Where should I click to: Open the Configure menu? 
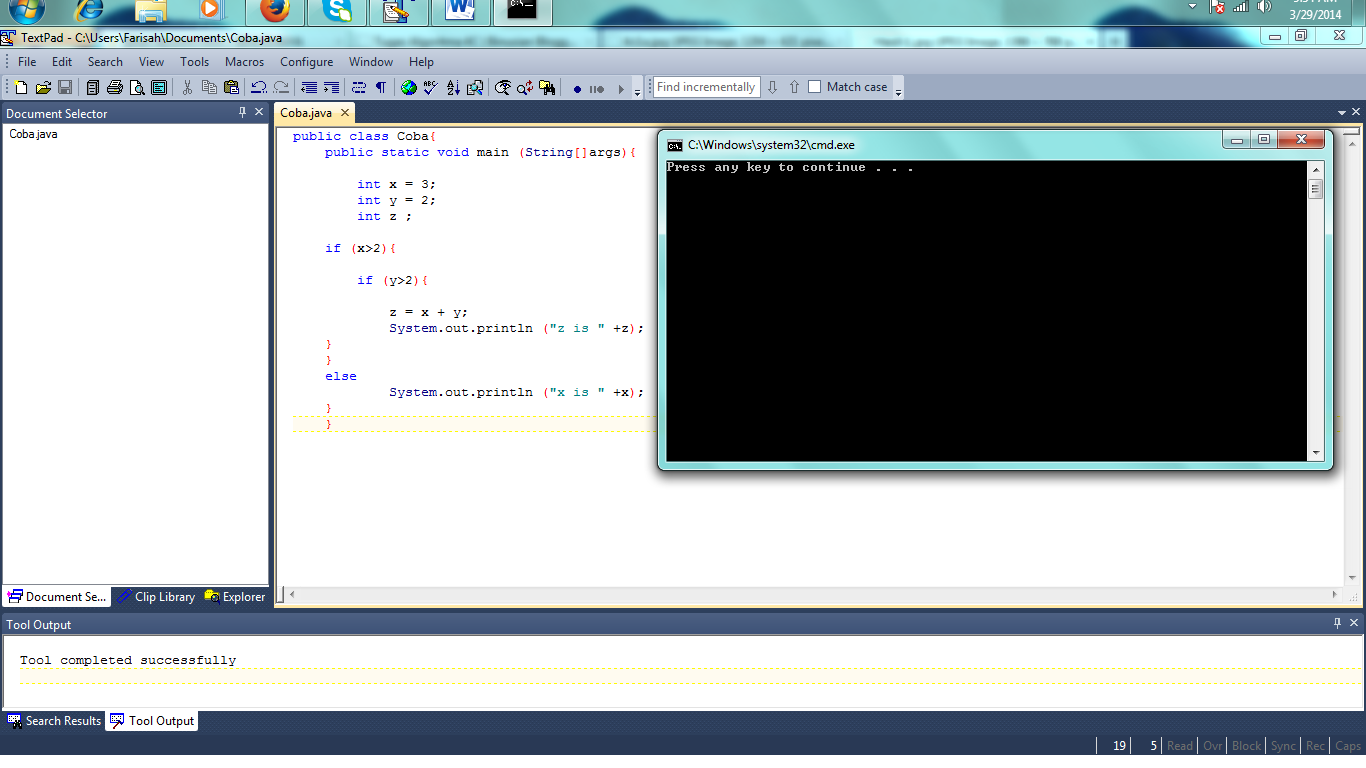click(x=307, y=62)
